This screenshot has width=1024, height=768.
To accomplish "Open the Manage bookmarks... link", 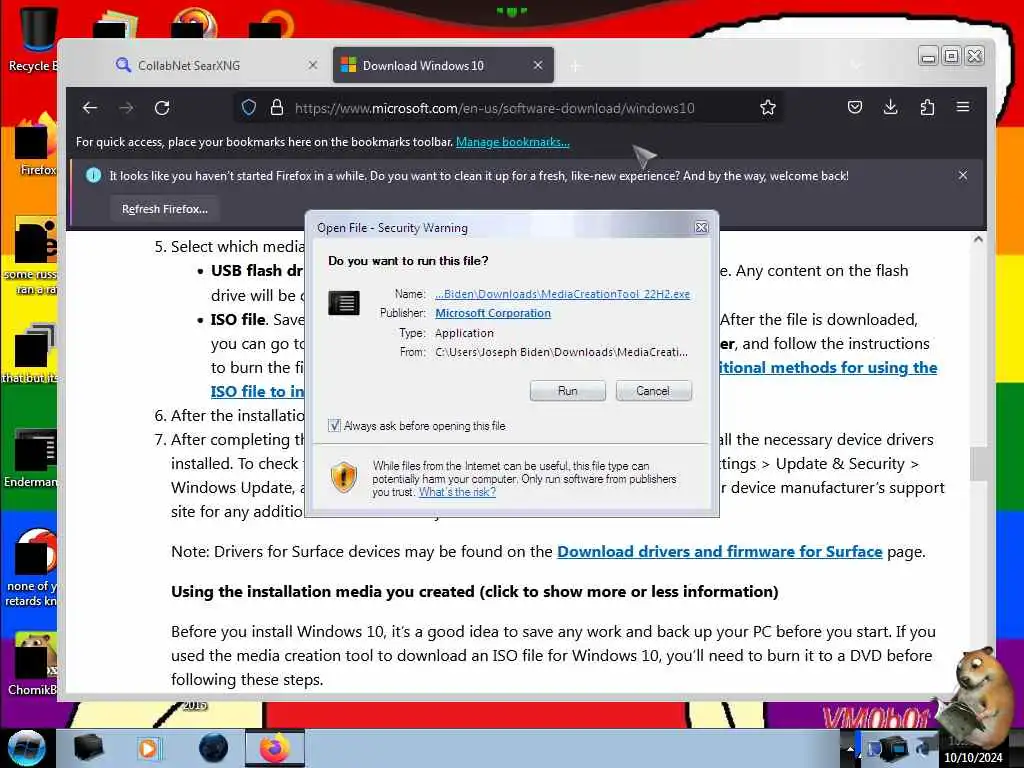I will (x=513, y=142).
